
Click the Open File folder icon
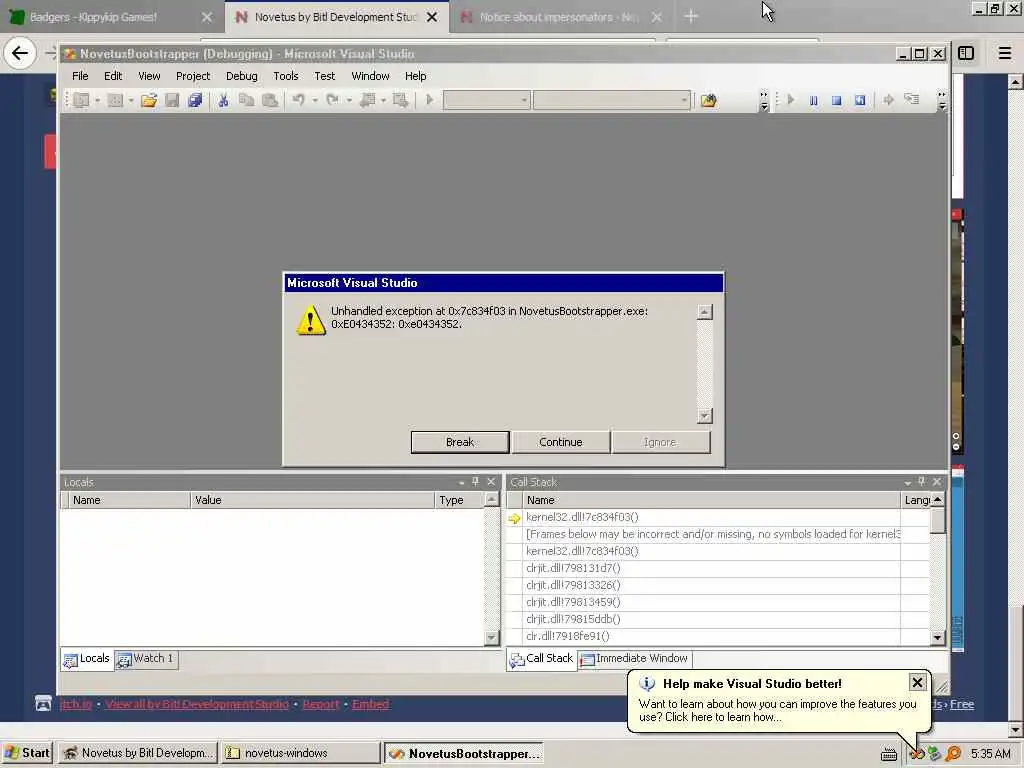coord(149,100)
